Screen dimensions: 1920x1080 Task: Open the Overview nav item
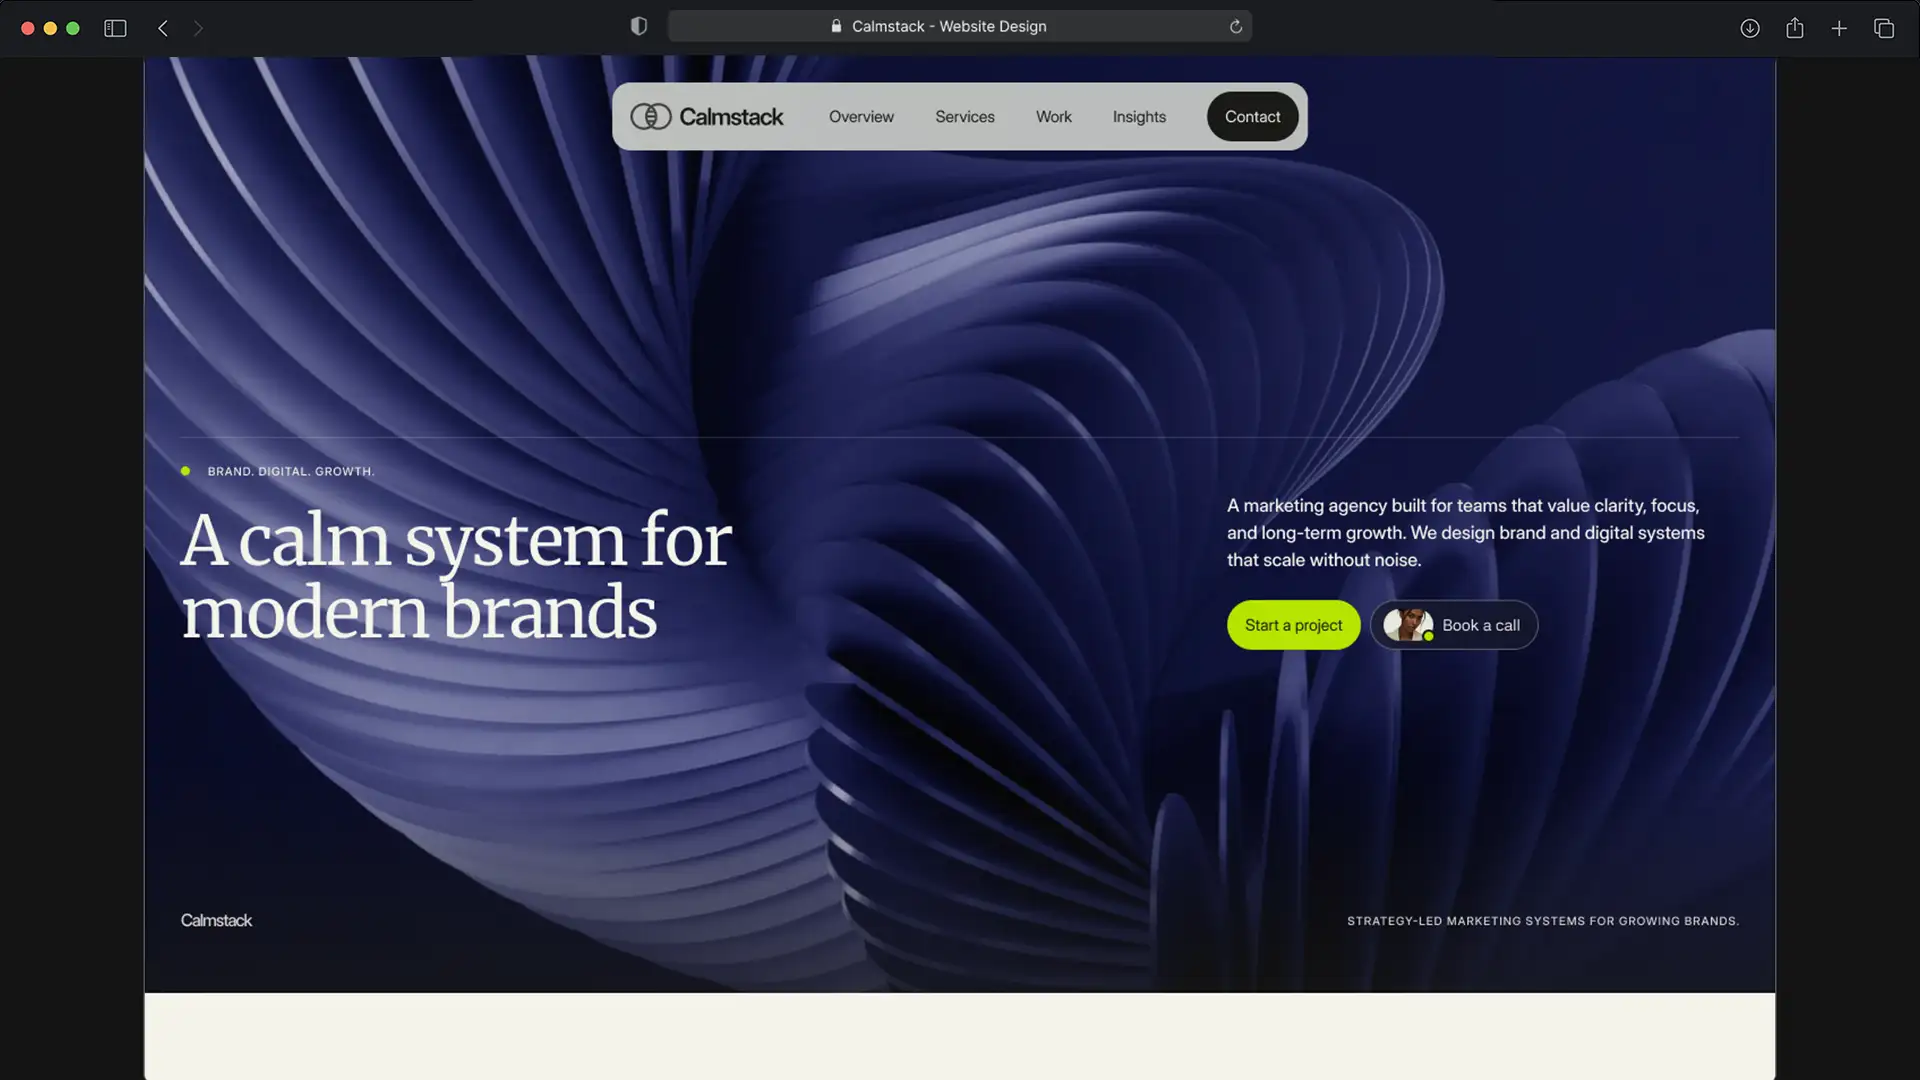(x=861, y=117)
